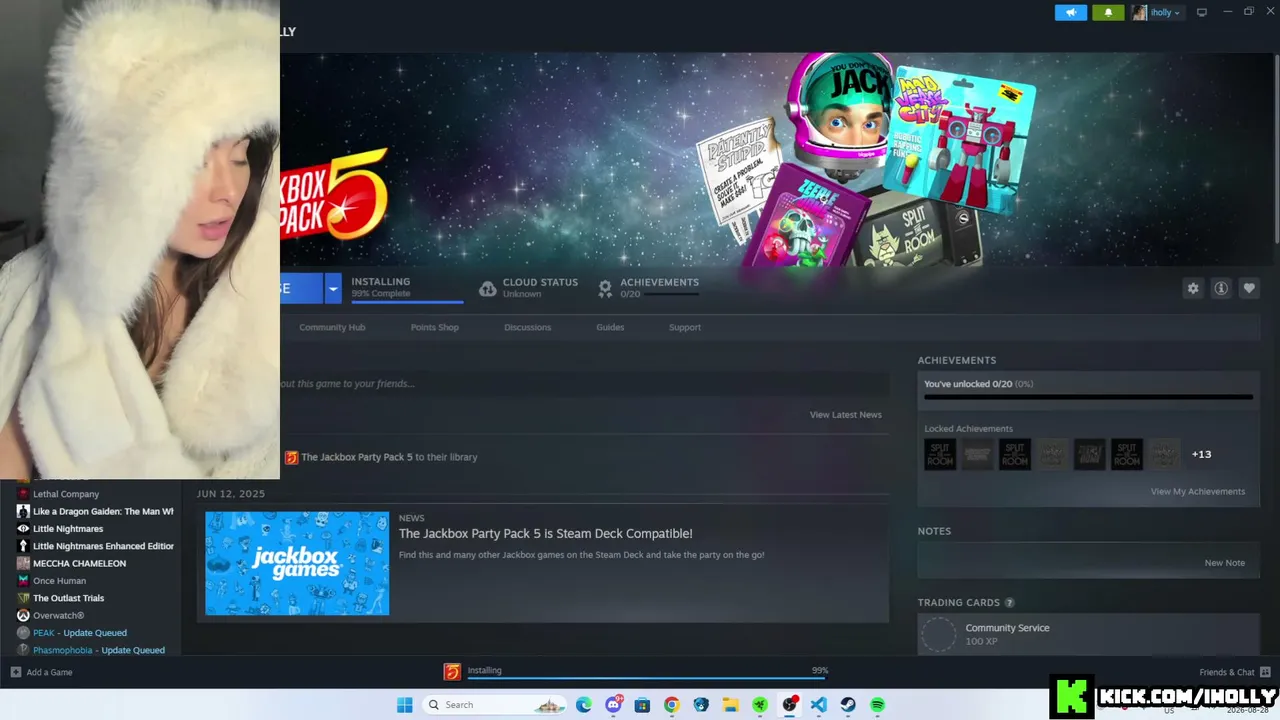
Task: Open trading cards help question mark
Action: pyautogui.click(x=1009, y=603)
